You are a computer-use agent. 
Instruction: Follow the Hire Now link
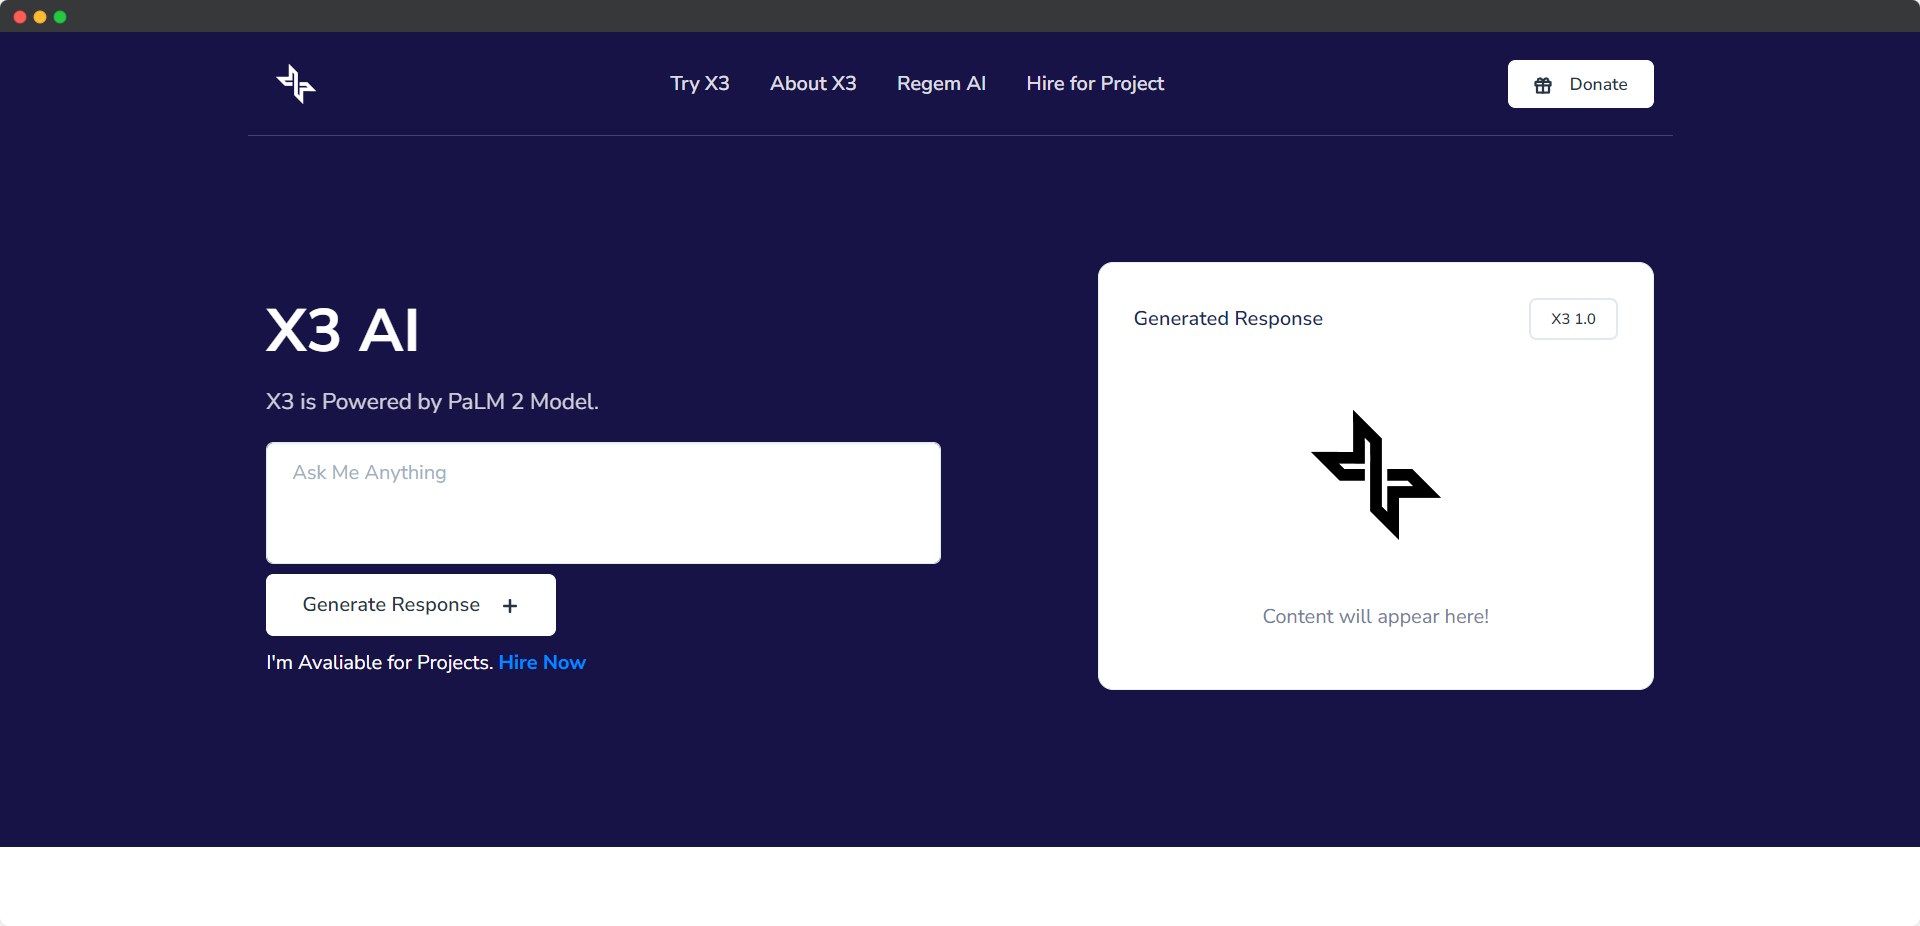coord(541,662)
